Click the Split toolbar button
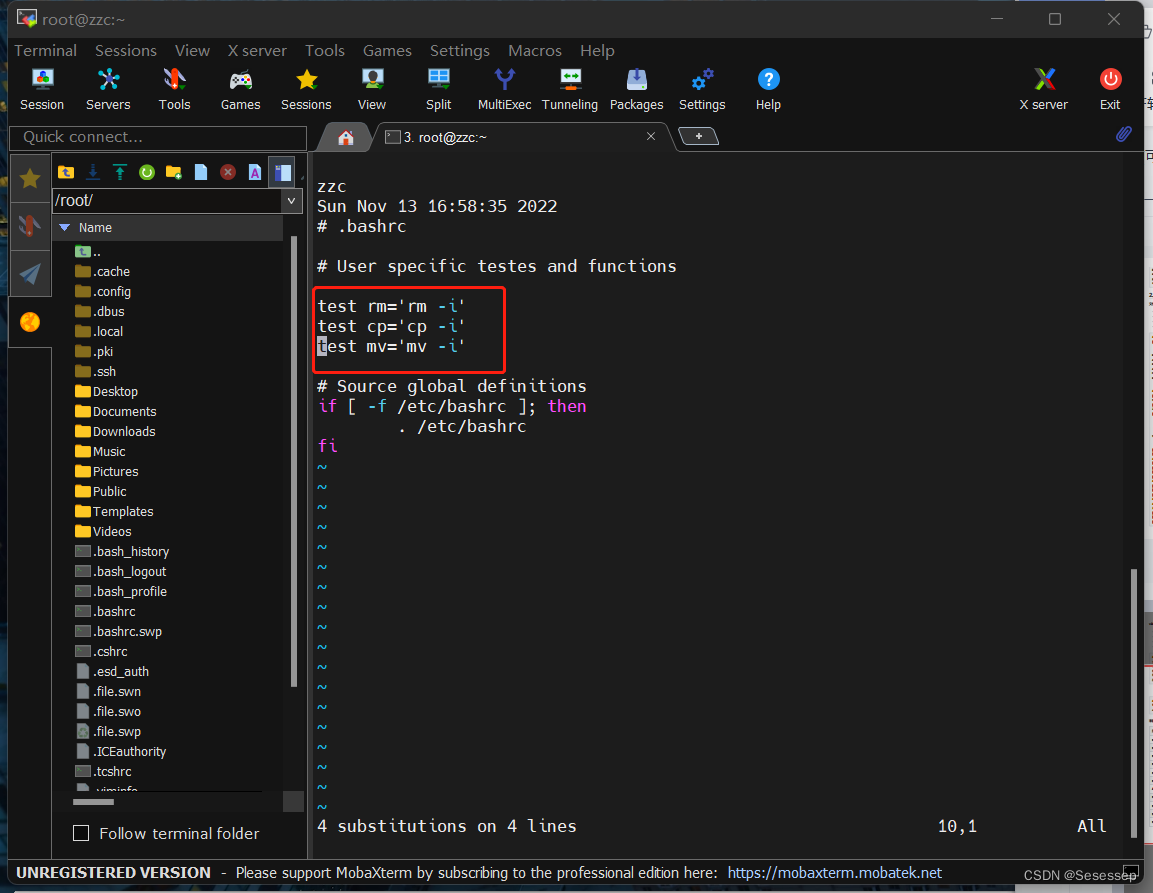This screenshot has width=1153, height=893. (438, 89)
